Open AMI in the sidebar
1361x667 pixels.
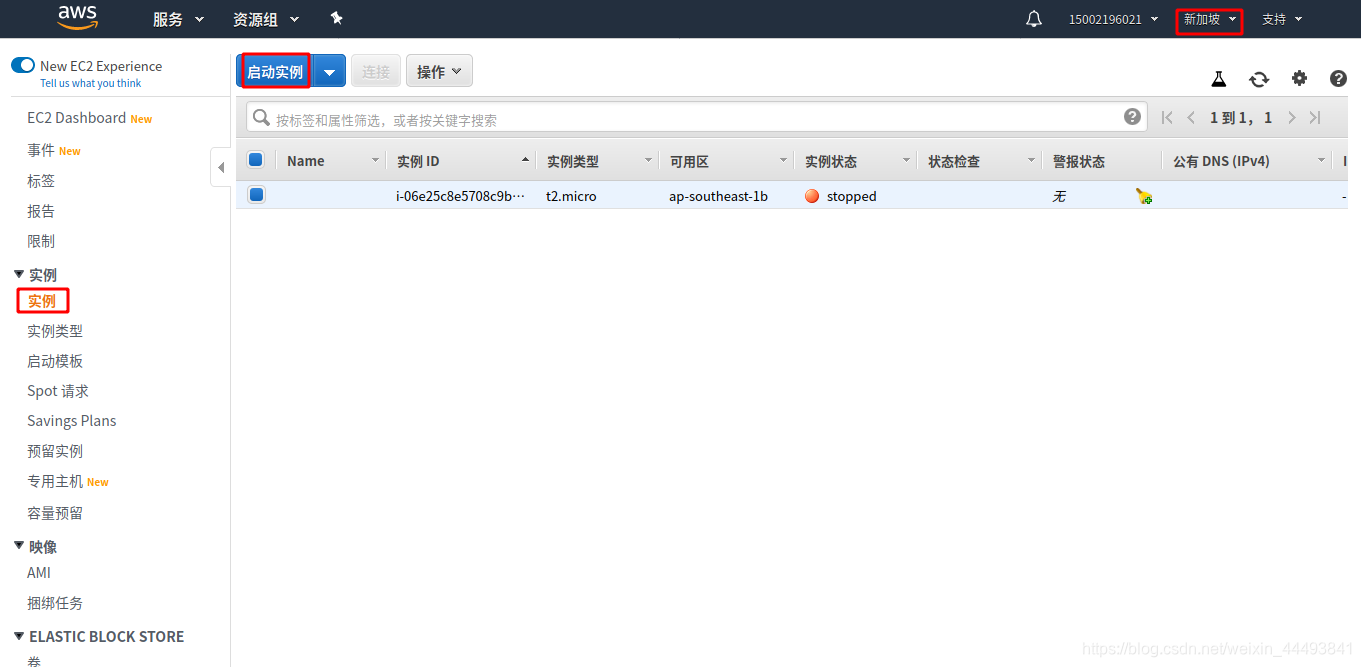(39, 573)
